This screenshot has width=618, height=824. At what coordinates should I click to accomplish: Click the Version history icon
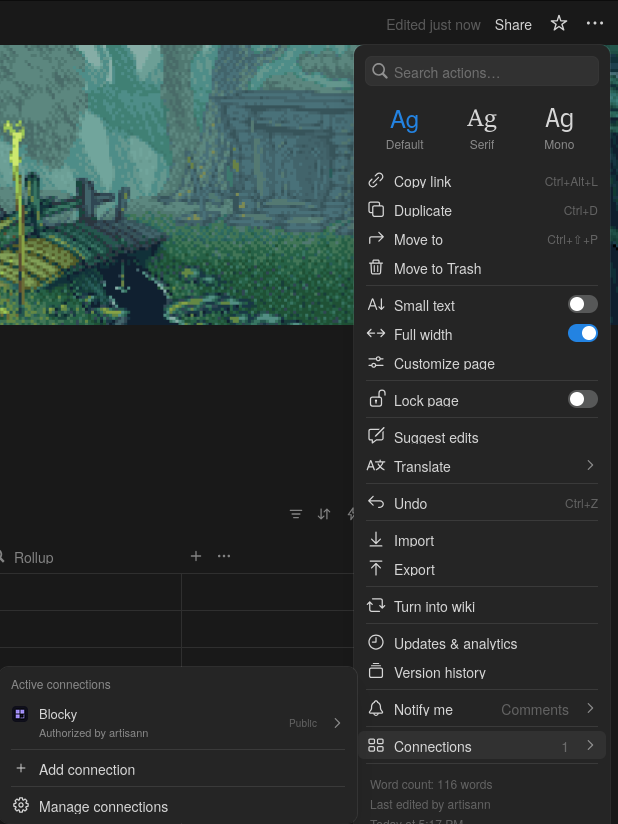(376, 671)
